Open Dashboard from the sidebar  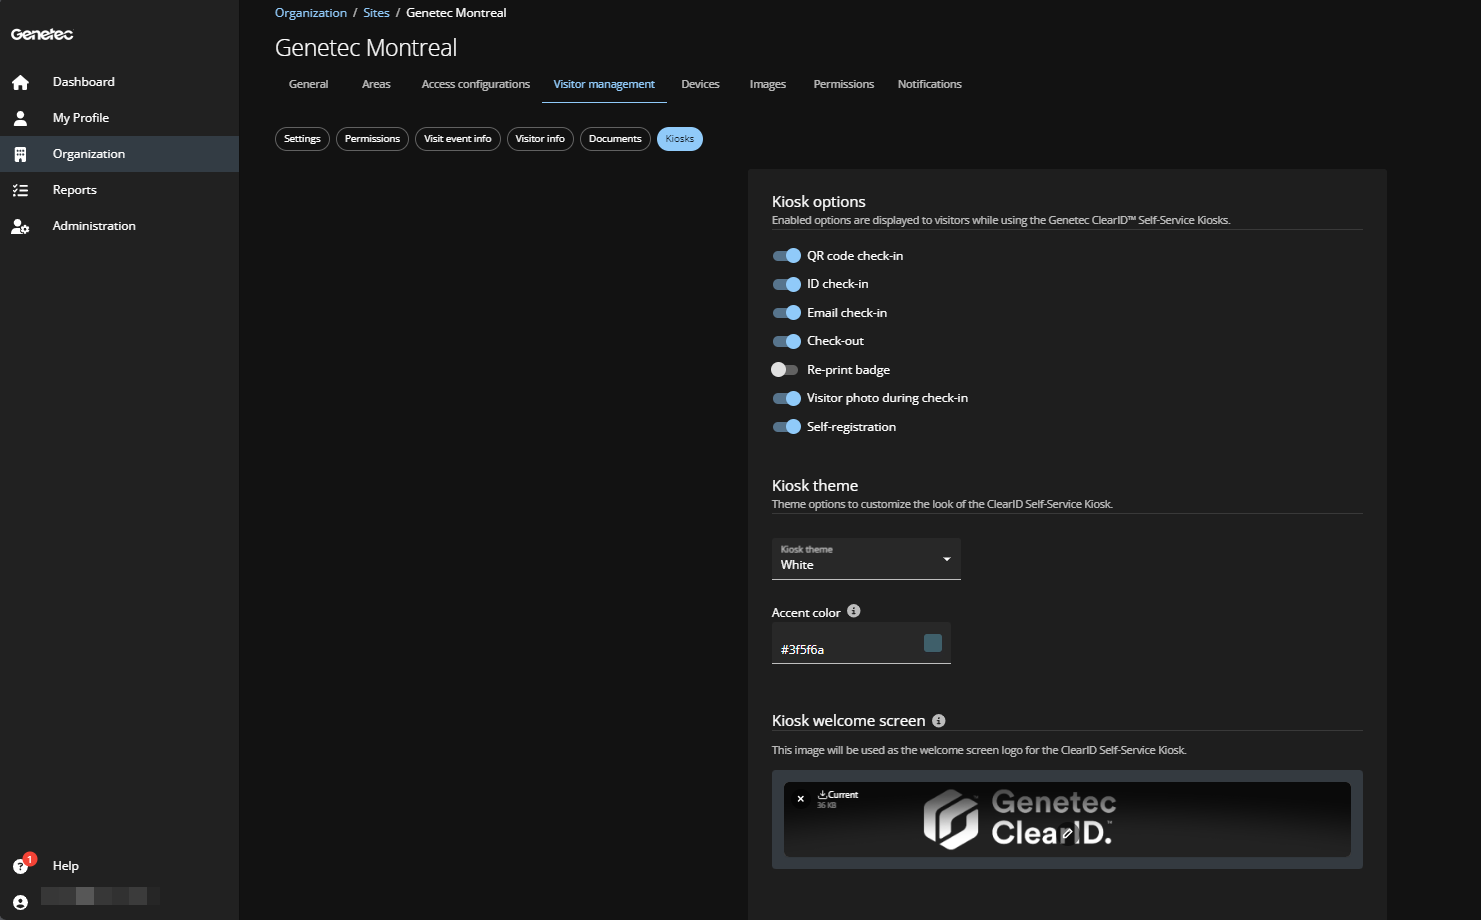[x=119, y=82]
